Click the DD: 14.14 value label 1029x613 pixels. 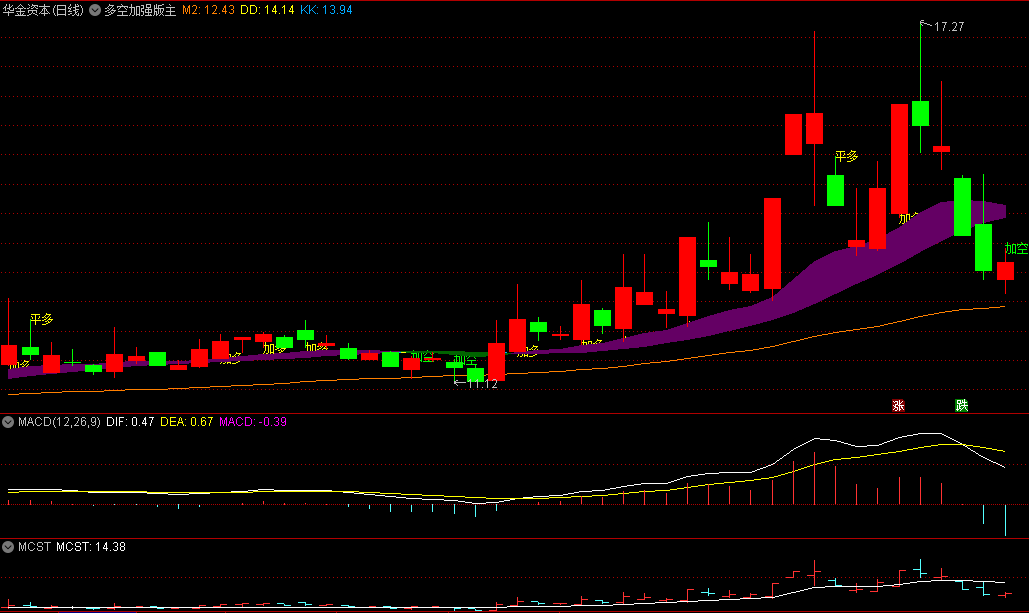[x=267, y=10]
